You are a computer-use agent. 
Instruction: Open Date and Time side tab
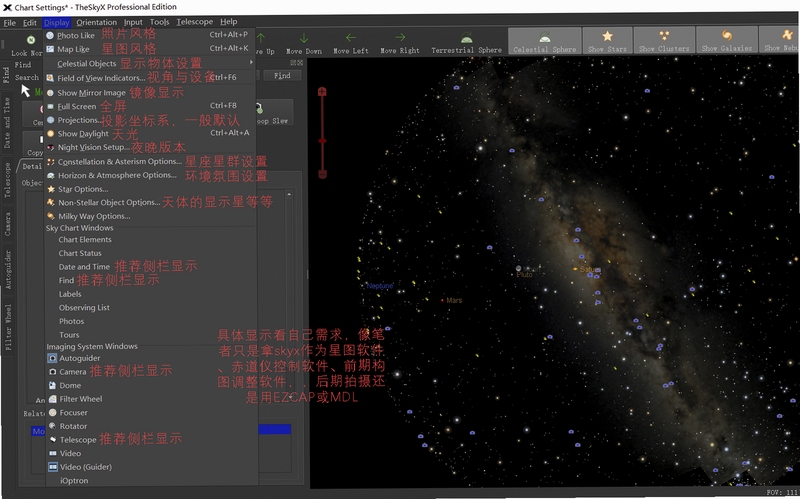pos(7,123)
